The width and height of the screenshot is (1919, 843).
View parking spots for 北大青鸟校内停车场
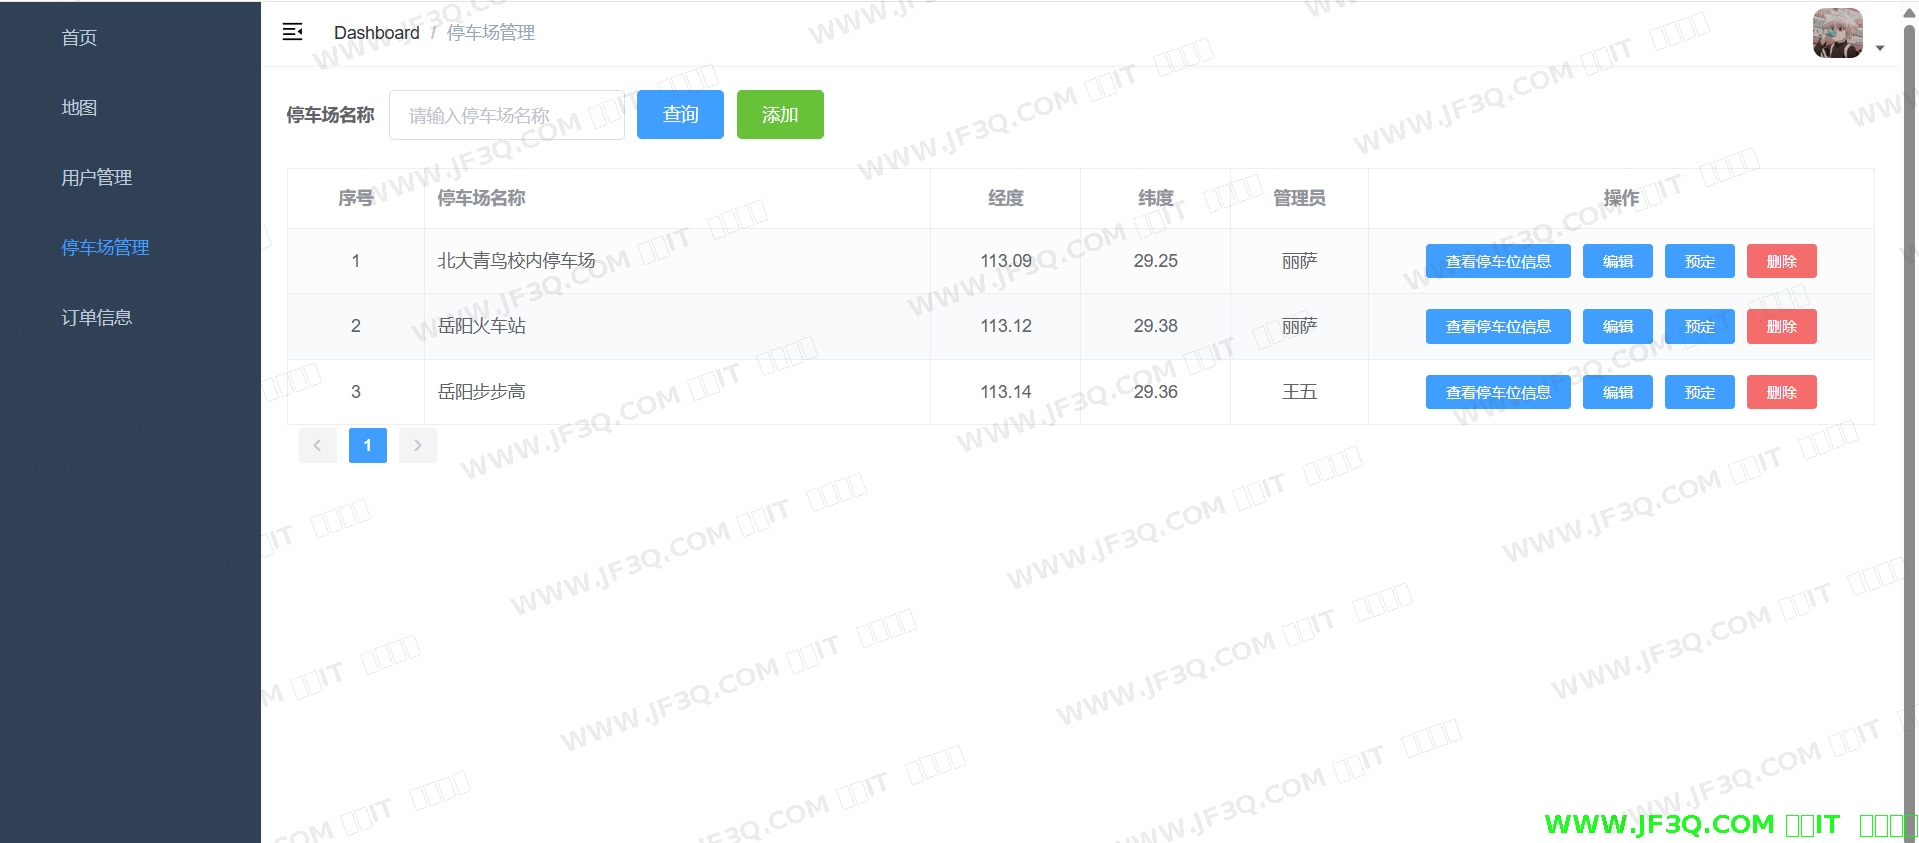(1497, 262)
